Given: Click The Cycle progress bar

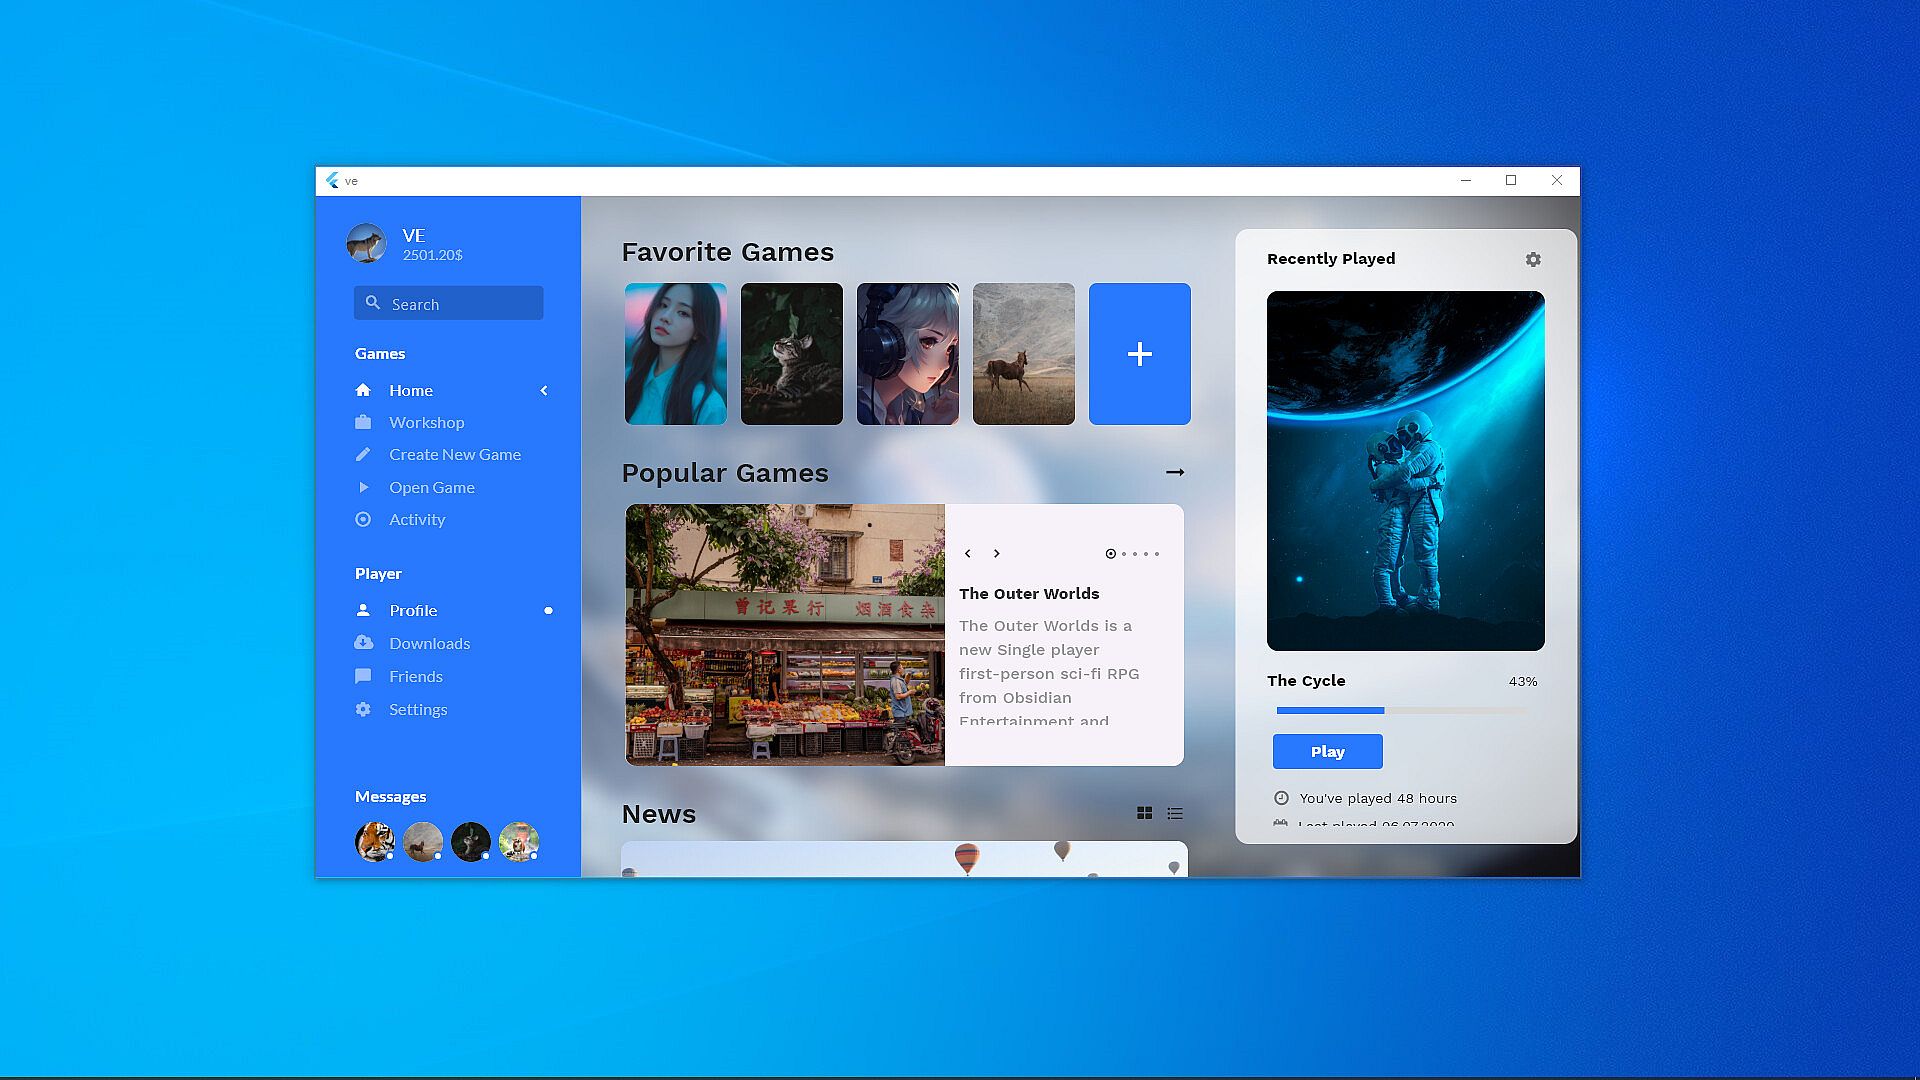Looking at the screenshot, I should pyautogui.click(x=1401, y=711).
